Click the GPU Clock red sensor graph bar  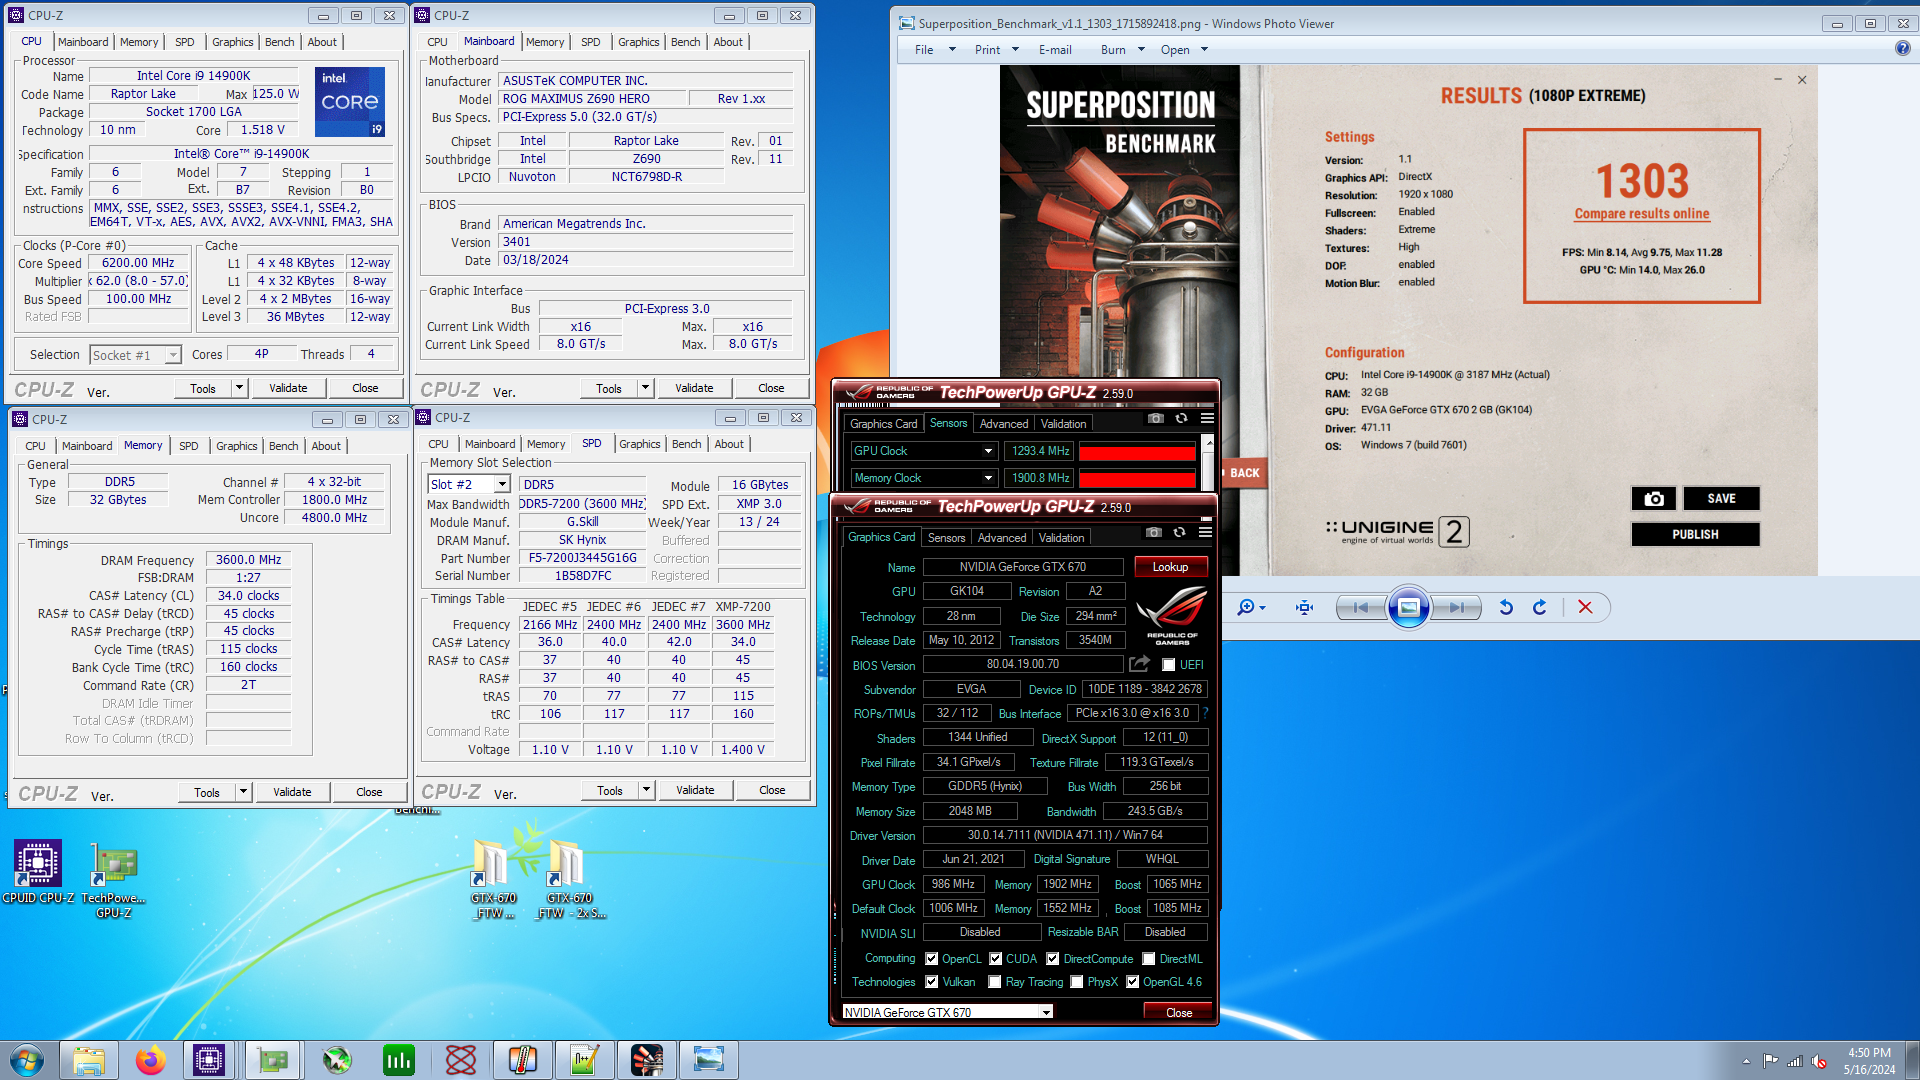pos(1137,452)
